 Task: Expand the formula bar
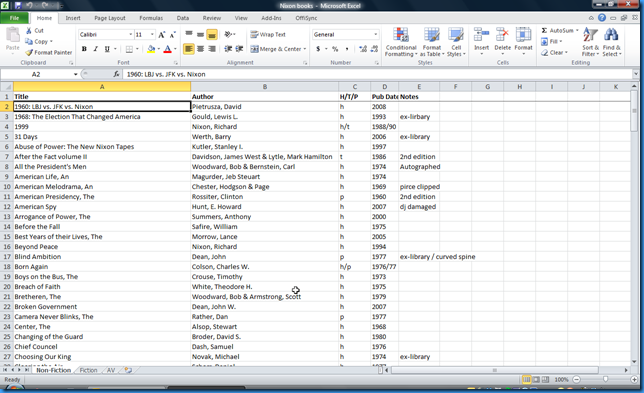click(636, 74)
